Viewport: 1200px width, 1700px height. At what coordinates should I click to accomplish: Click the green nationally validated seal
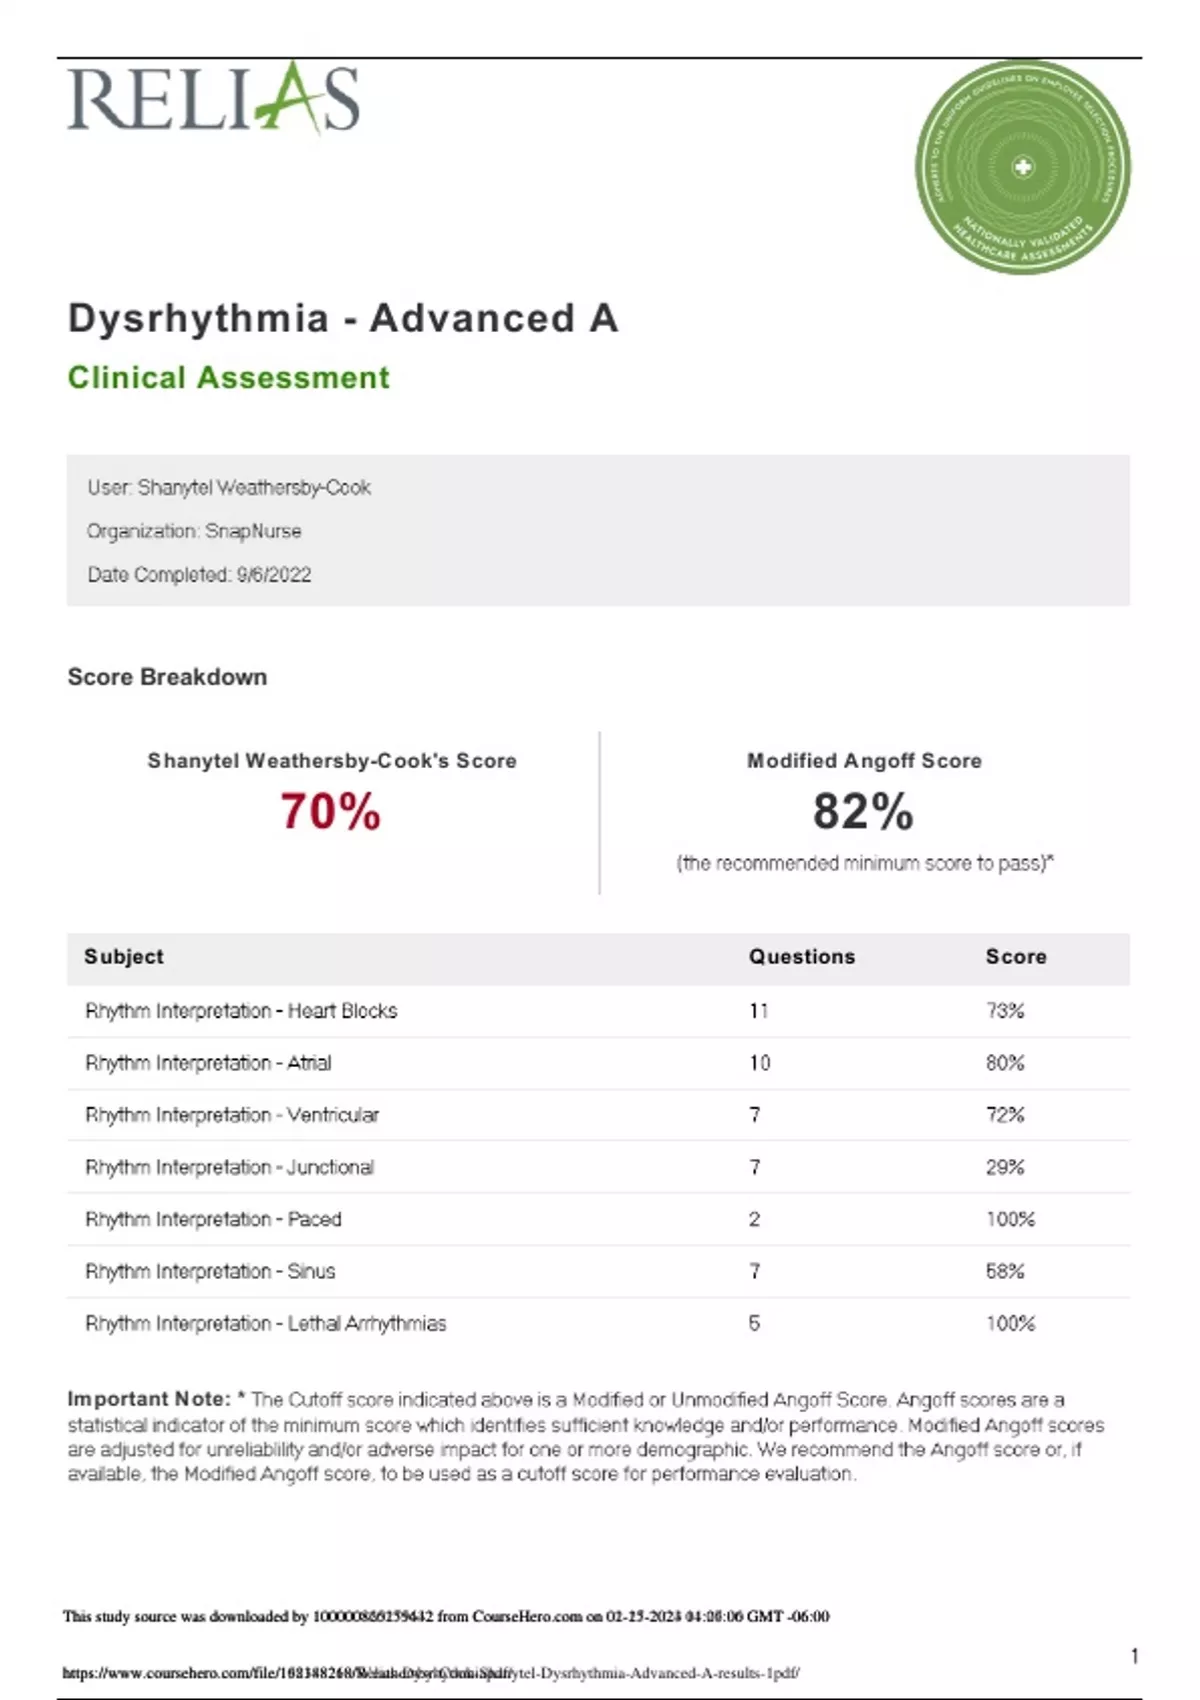(1022, 167)
